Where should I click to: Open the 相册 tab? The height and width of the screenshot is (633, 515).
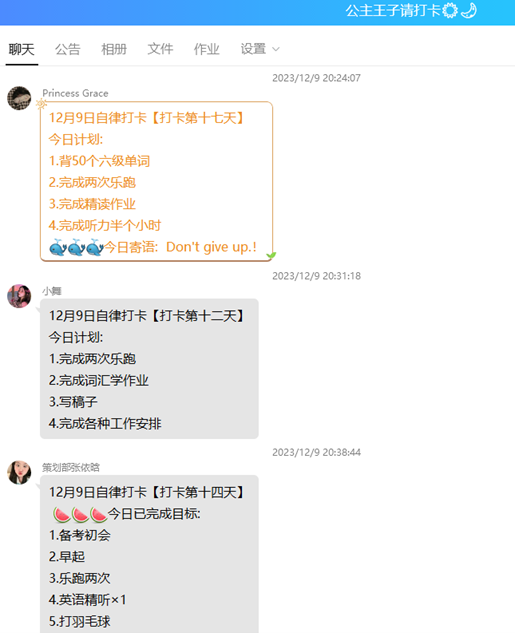coord(114,49)
